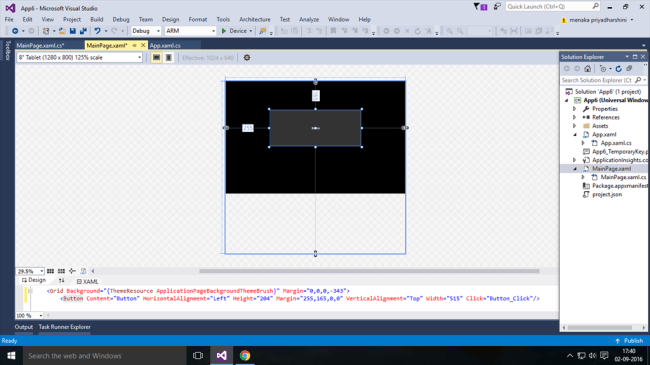Click the Quick Launch search box

coord(553,7)
